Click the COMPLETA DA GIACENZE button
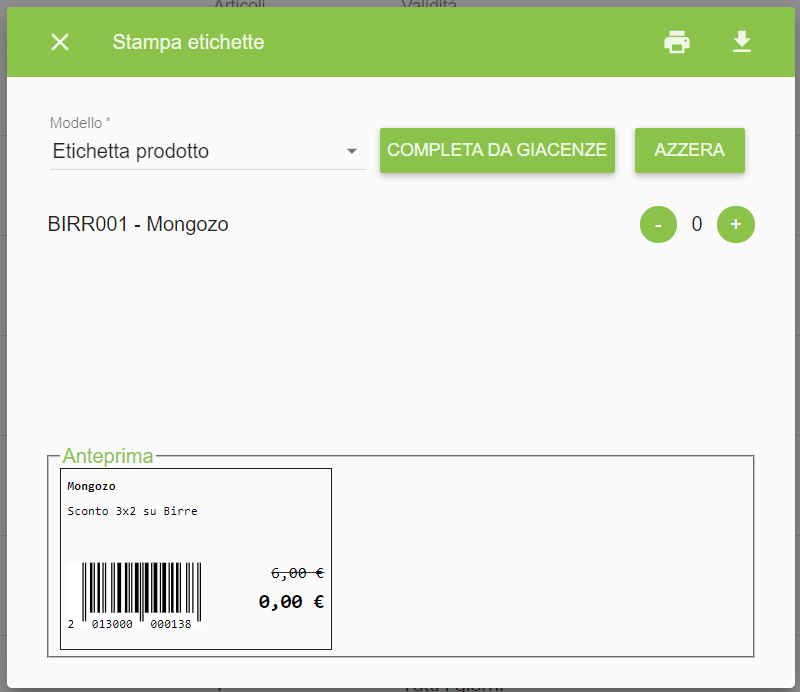 497,150
